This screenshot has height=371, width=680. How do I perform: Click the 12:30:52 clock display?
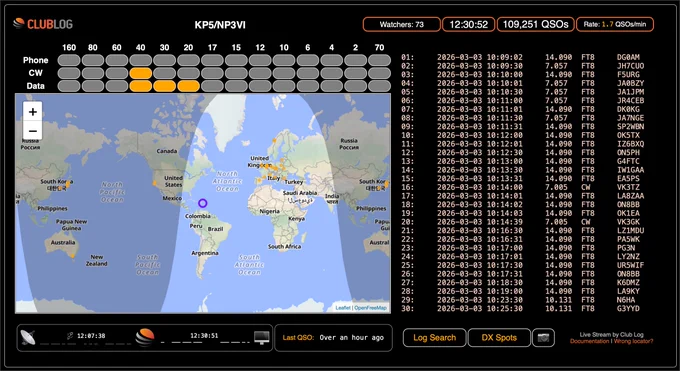pyautogui.click(x=469, y=24)
